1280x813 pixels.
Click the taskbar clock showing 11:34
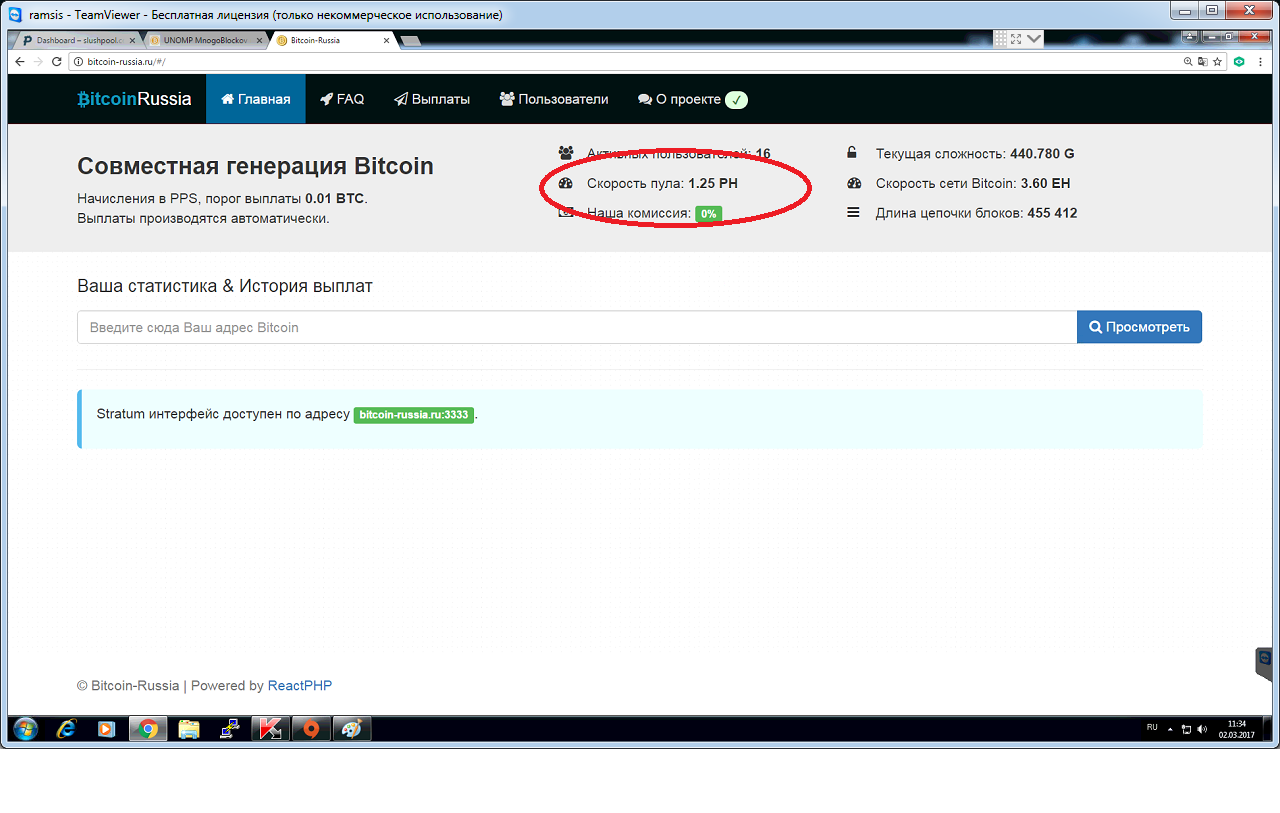point(1236,729)
